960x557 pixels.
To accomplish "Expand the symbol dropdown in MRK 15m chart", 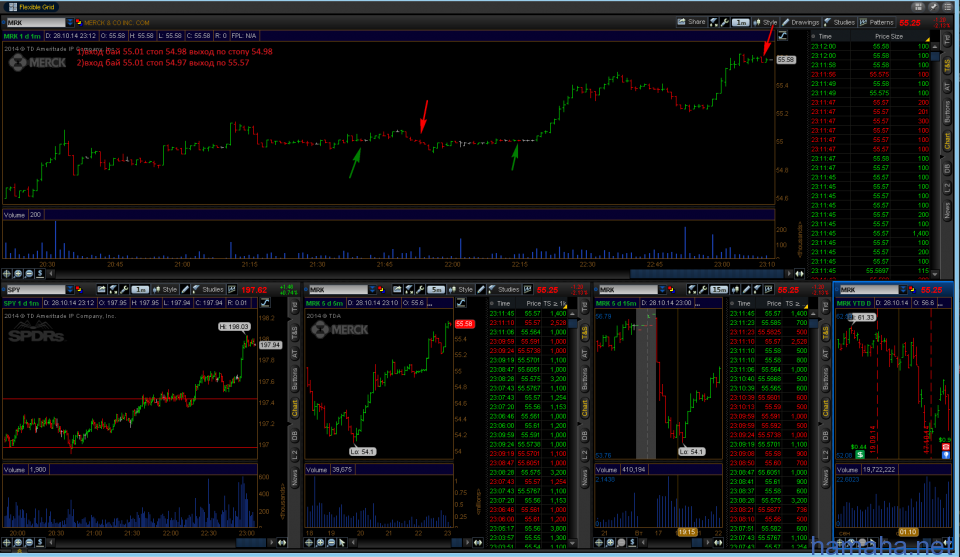I will pos(662,290).
